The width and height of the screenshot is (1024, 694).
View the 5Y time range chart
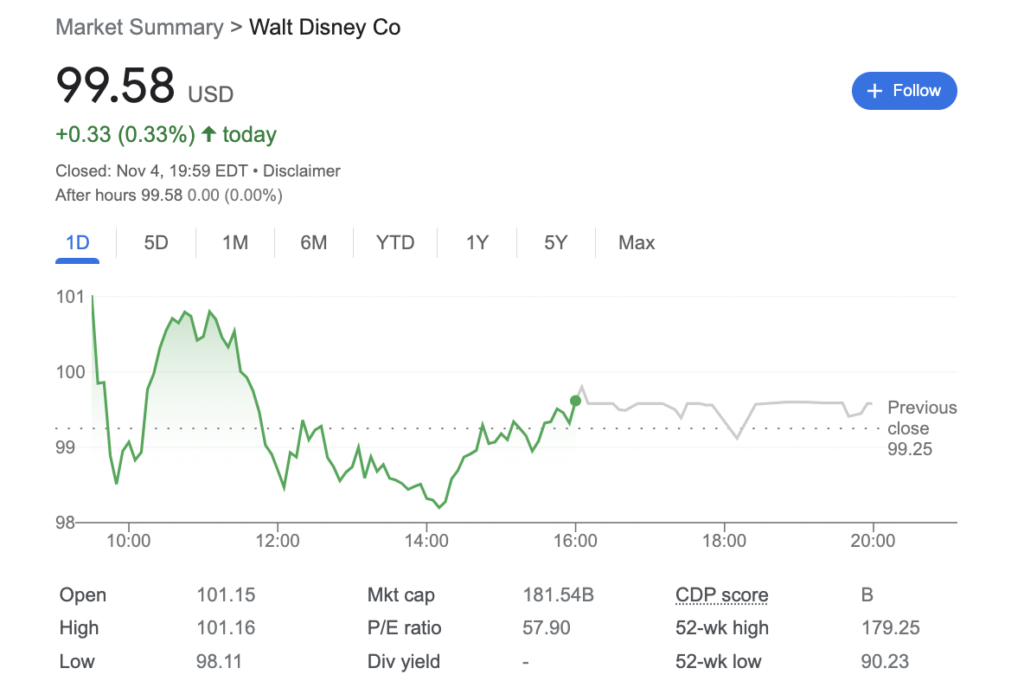tap(556, 243)
